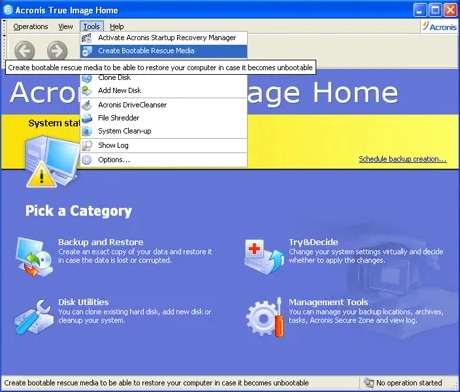
Task: Click the File Shredder icon
Action: [x=87, y=118]
